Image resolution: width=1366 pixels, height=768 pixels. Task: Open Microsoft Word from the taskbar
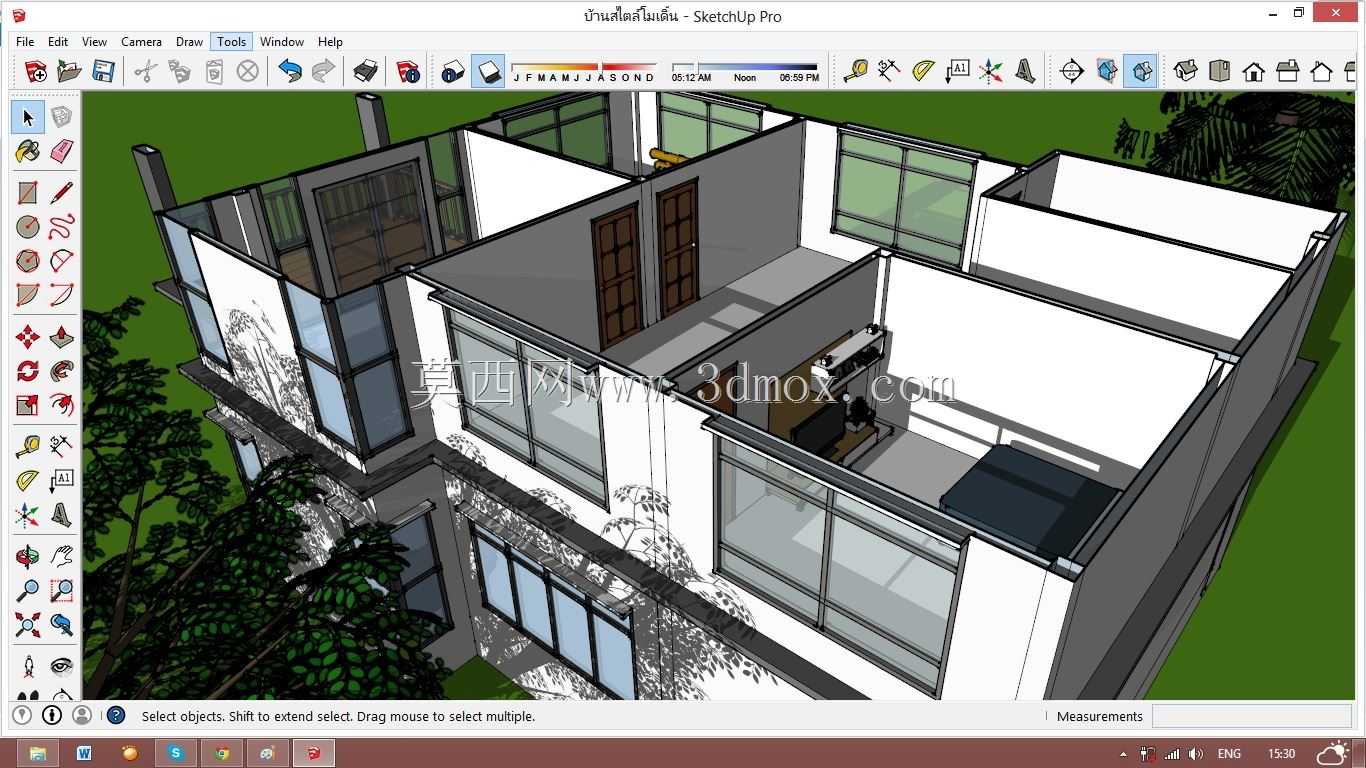click(x=84, y=753)
